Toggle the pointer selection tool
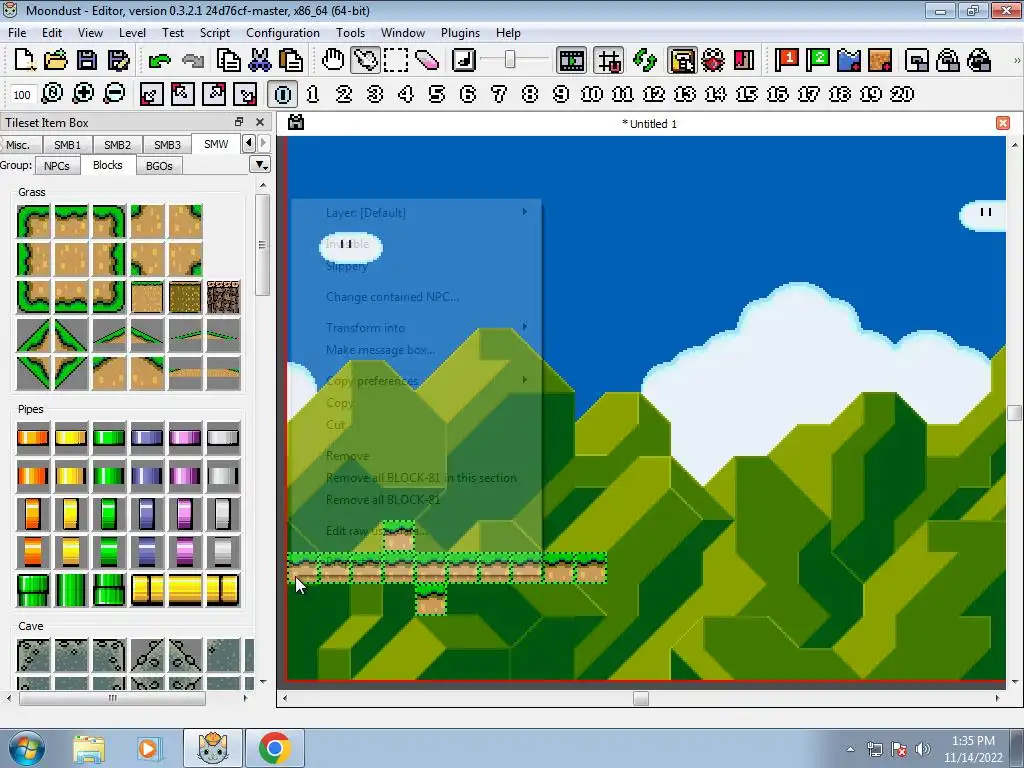 pyautogui.click(x=364, y=60)
